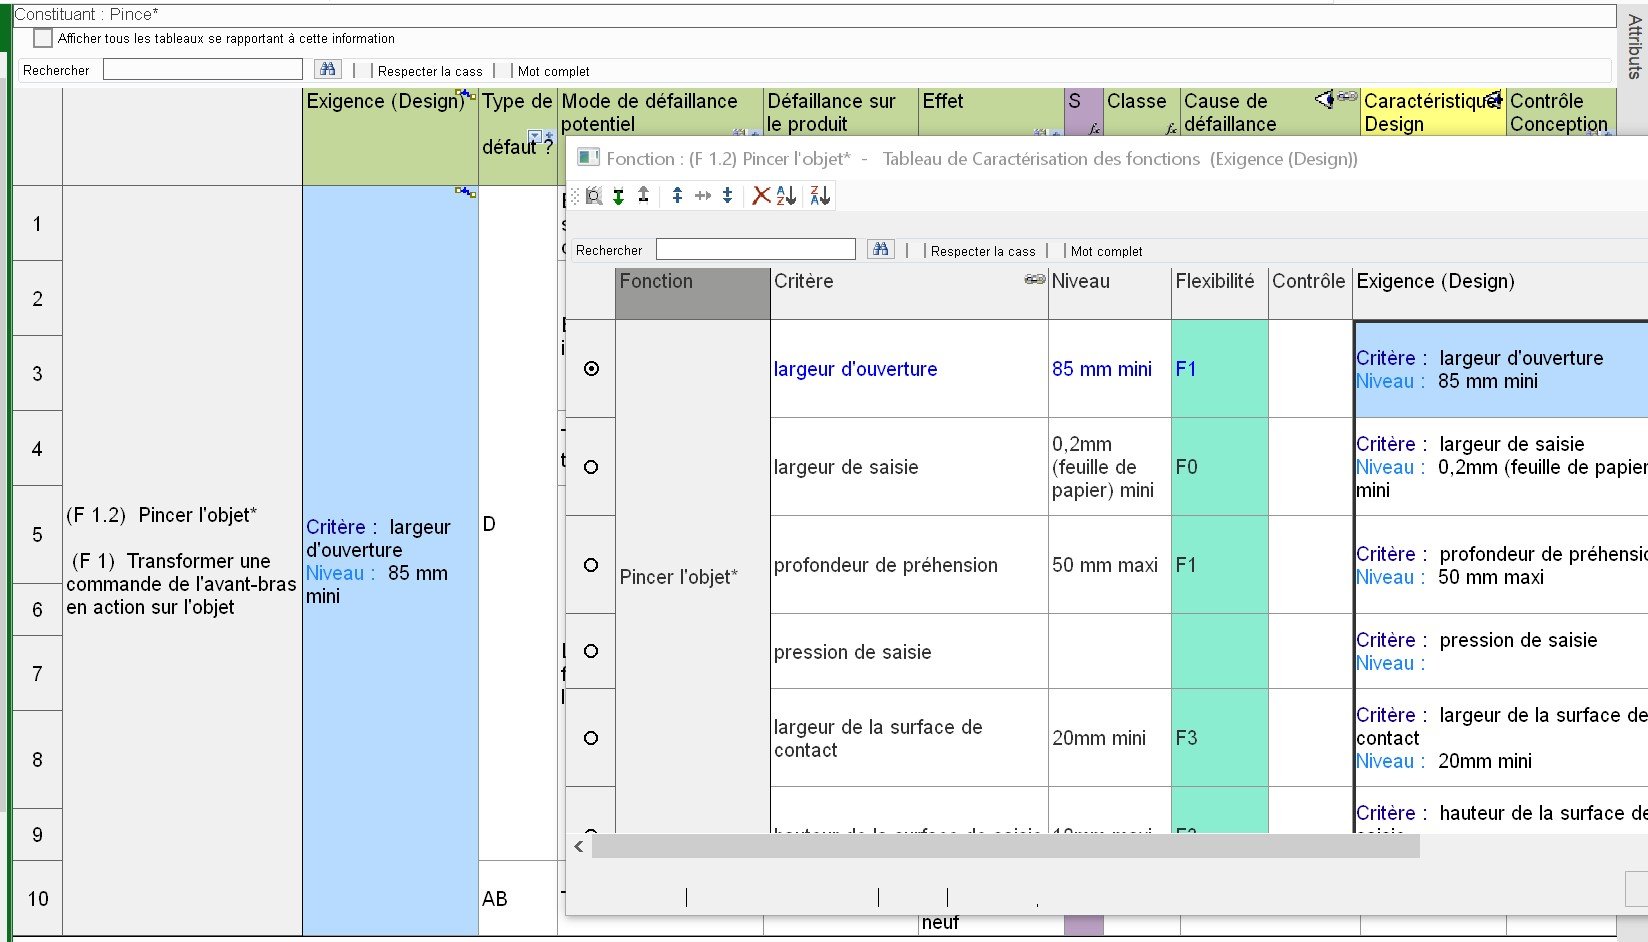This screenshot has width=1648, height=942.
Task: Select radio button for largeur d'ouverture row
Action: click(x=591, y=369)
